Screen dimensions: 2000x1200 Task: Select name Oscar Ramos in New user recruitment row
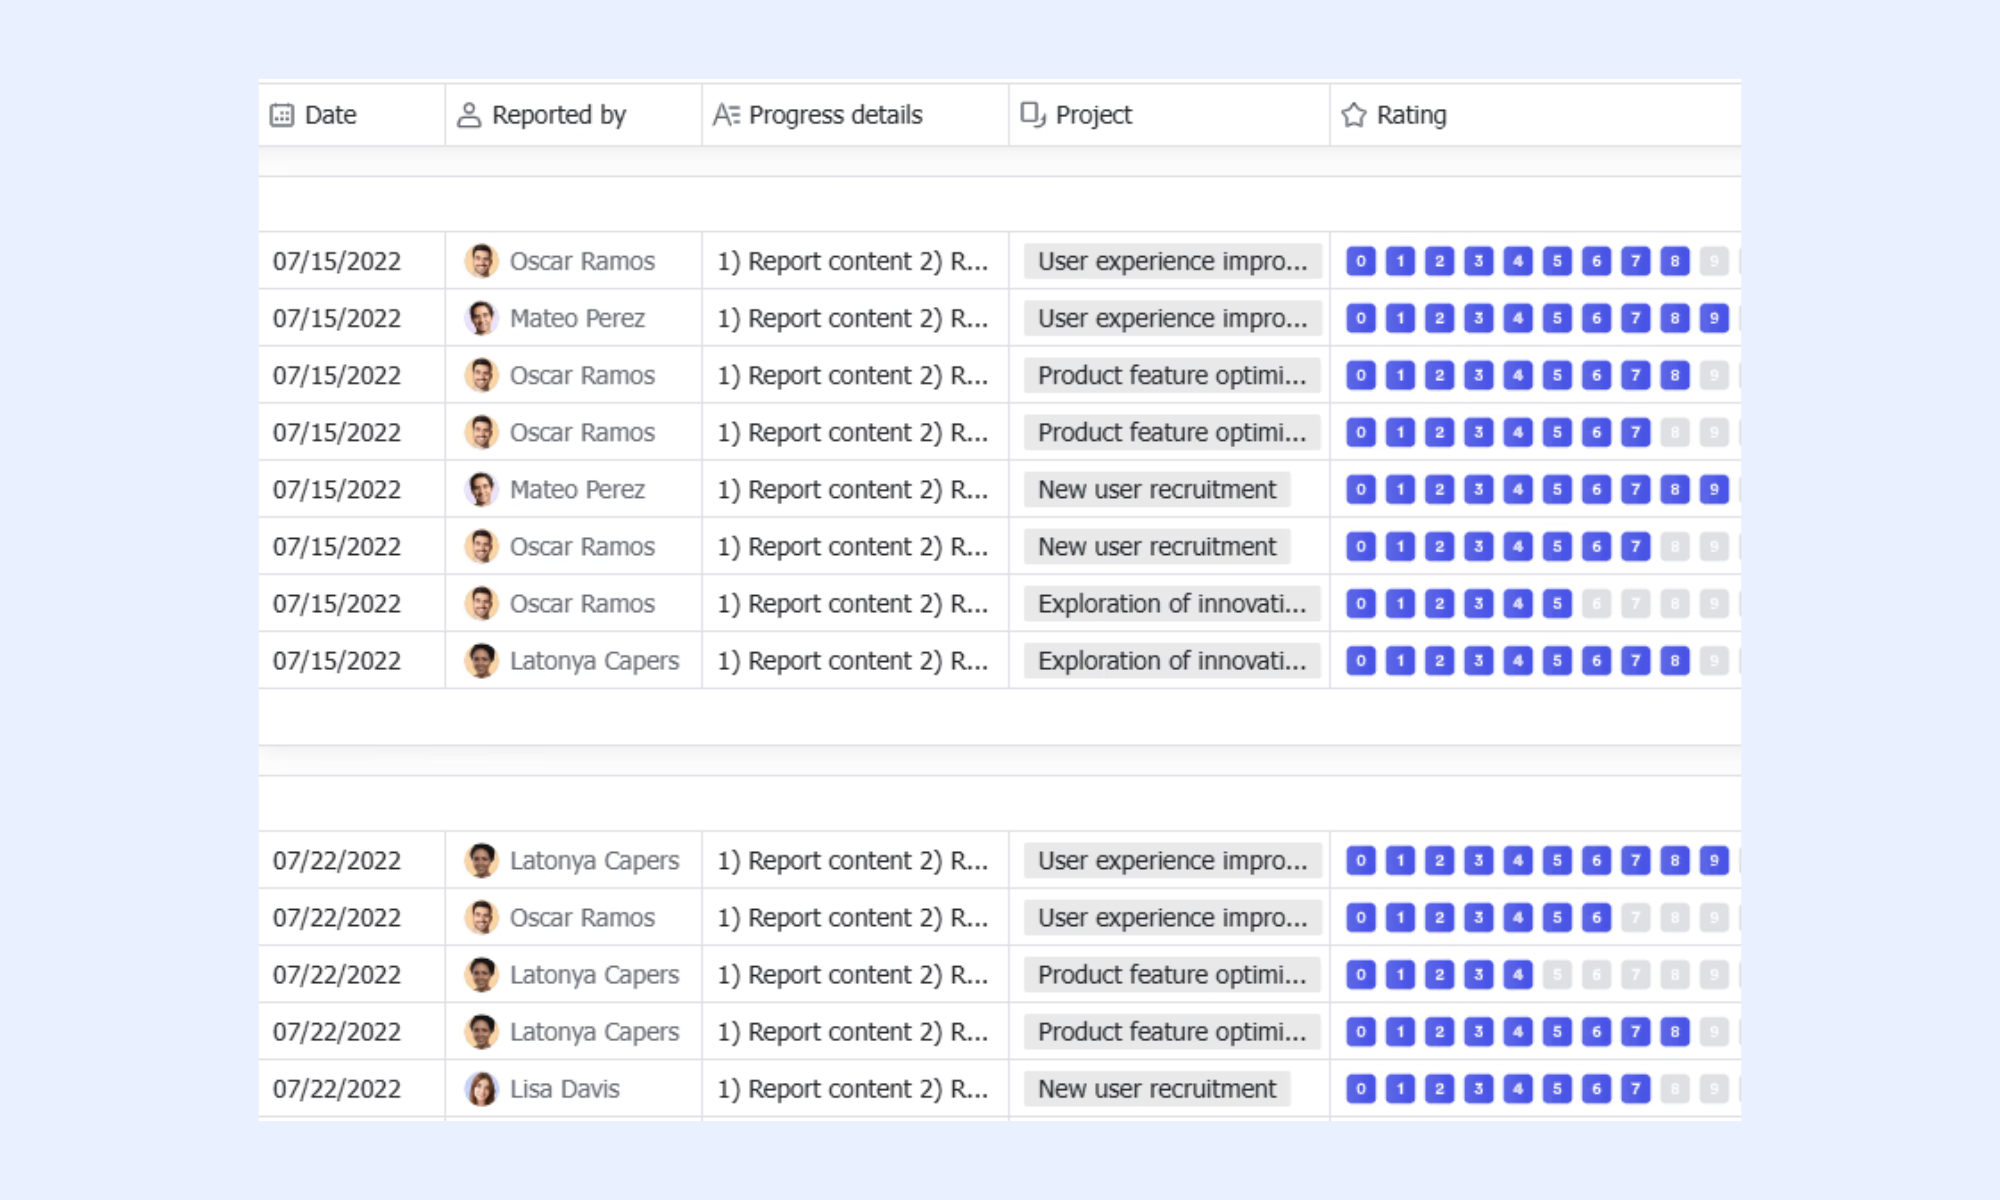tap(582, 546)
